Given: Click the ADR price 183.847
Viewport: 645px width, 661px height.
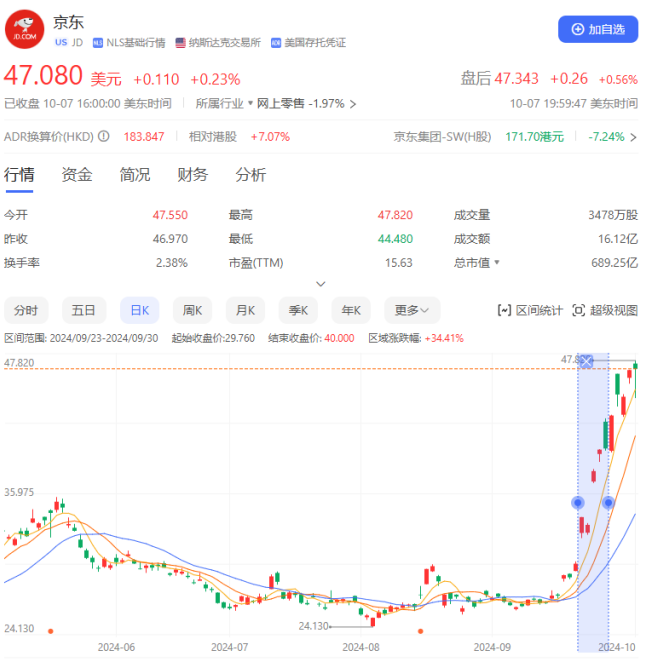Looking at the screenshot, I should click(144, 137).
